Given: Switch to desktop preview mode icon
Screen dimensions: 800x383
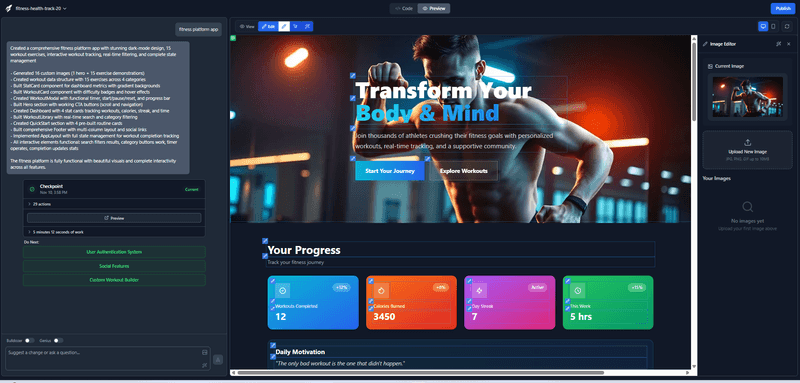Looking at the screenshot, I should [x=763, y=27].
